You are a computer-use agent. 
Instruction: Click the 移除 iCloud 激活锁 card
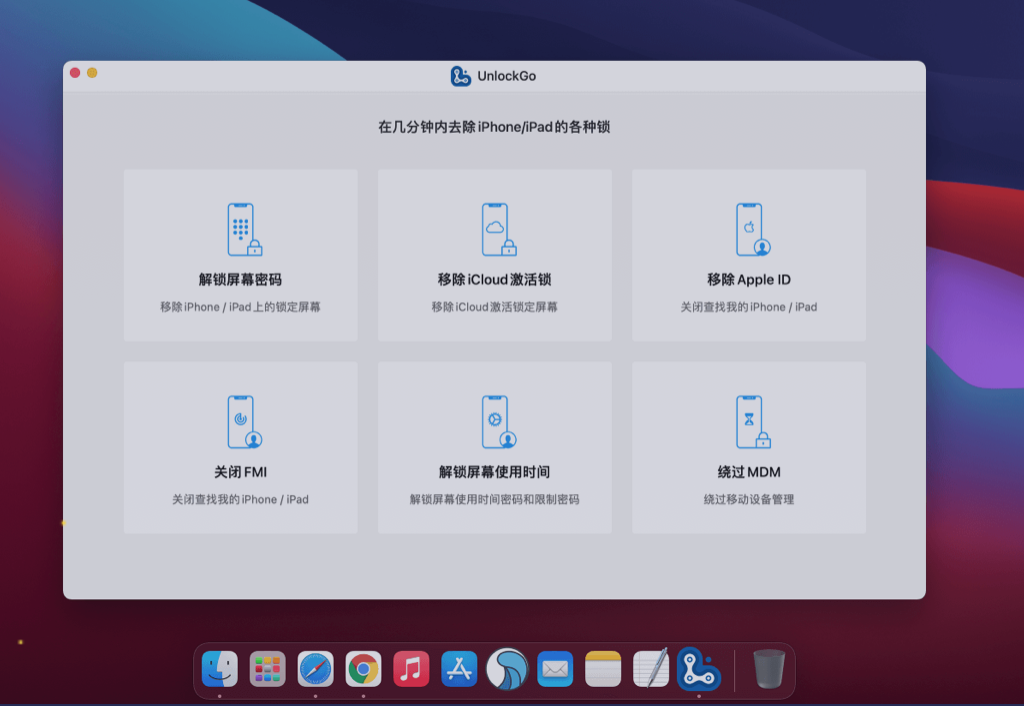coord(494,255)
